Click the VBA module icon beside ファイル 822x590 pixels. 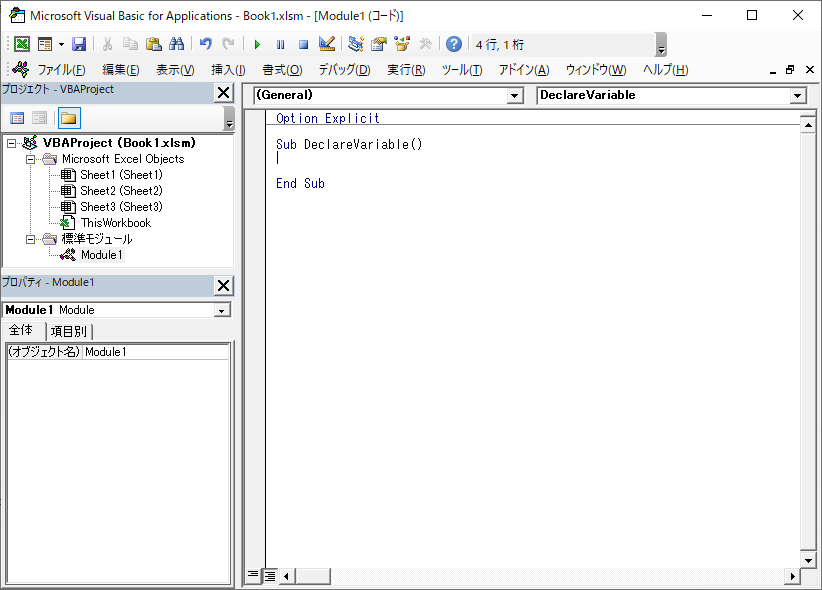pyautogui.click(x=21, y=69)
